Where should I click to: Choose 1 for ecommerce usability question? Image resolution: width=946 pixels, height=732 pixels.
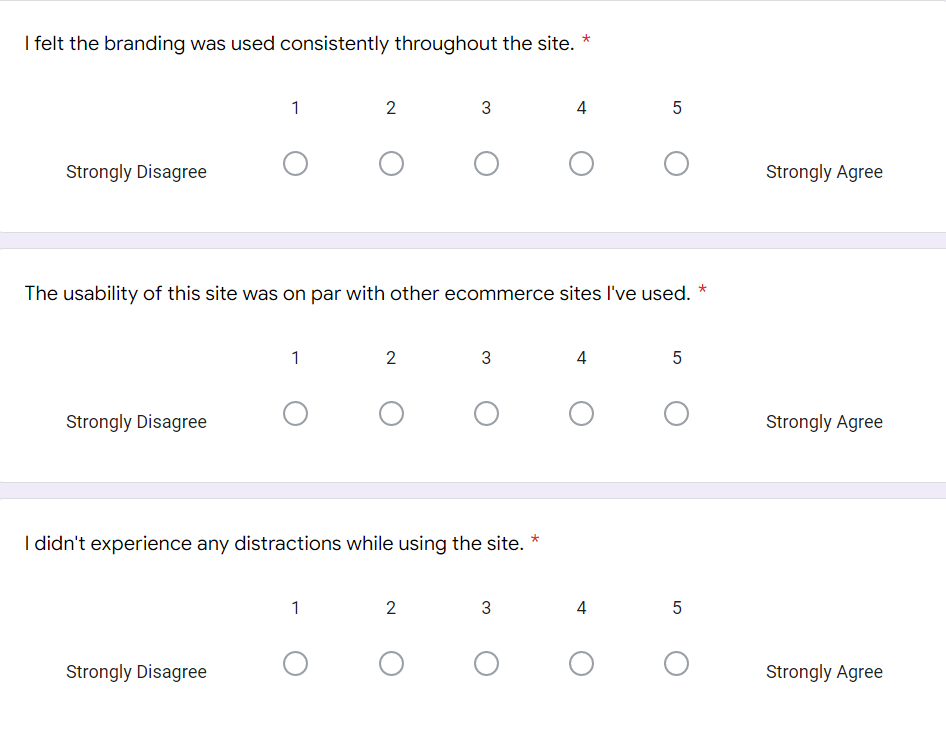point(296,413)
